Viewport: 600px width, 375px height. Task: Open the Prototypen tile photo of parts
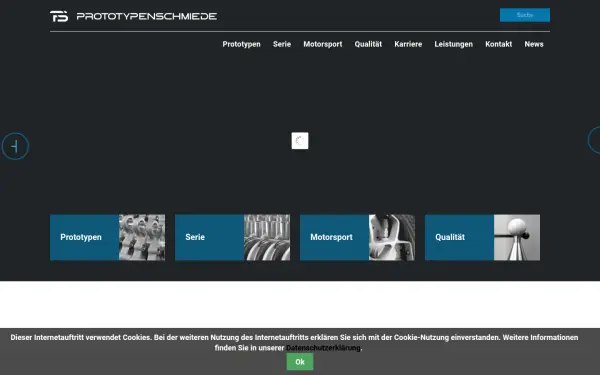click(142, 237)
